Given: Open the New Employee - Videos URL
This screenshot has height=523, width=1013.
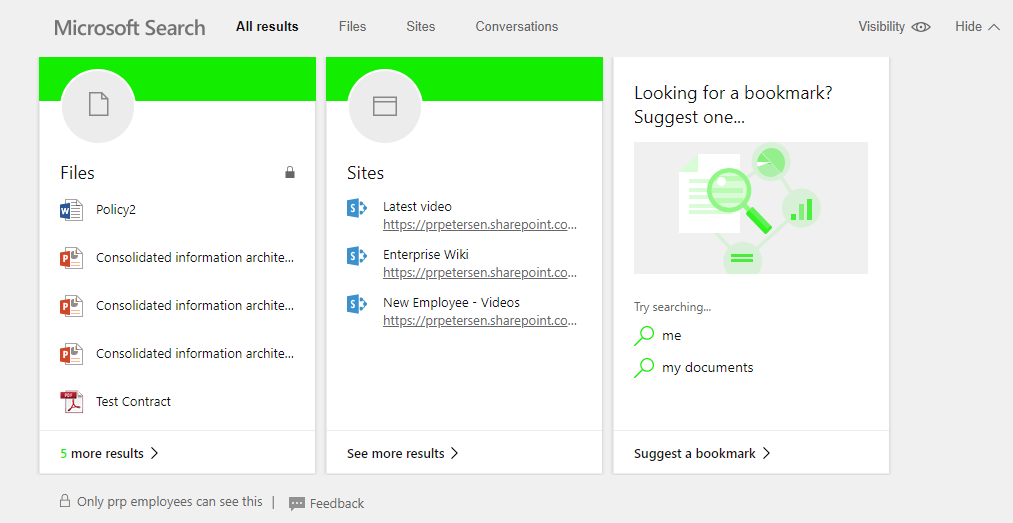Looking at the screenshot, I should (480, 321).
